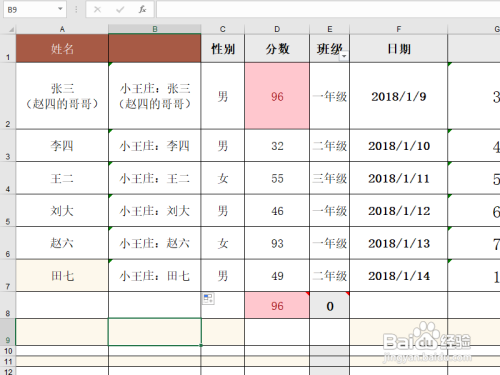500x375 pixels.
Task: Select column C header
Action: (223, 29)
